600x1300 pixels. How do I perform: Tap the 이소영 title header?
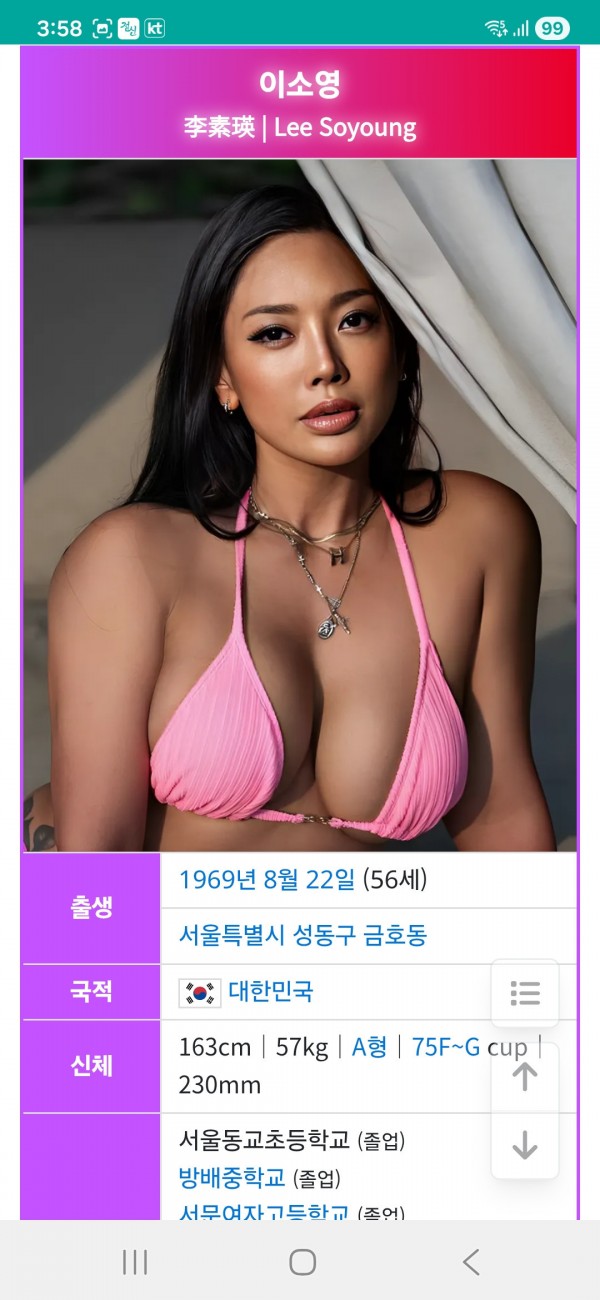(x=300, y=84)
